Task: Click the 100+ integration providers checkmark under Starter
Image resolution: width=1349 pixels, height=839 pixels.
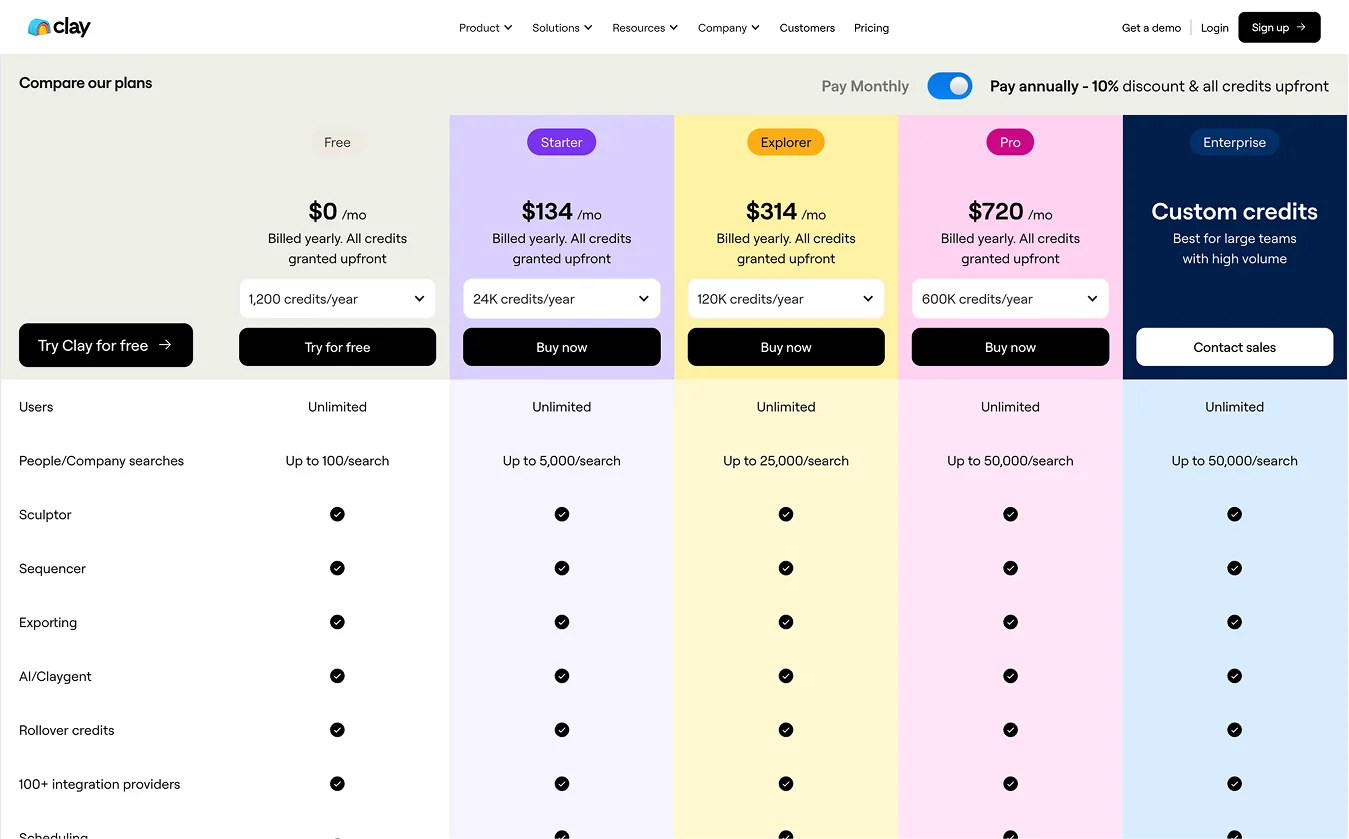Action: (x=562, y=784)
